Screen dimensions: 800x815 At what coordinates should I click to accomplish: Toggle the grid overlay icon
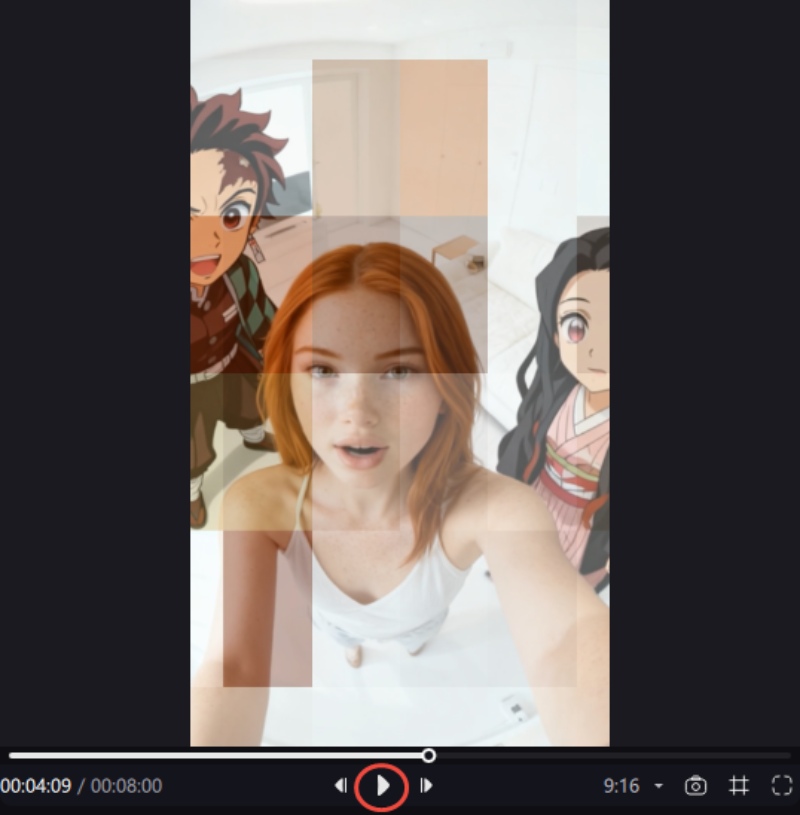(739, 786)
